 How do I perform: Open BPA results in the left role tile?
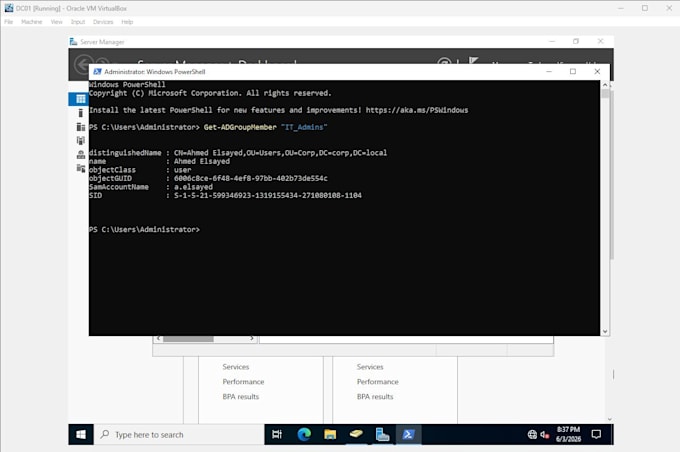241,396
